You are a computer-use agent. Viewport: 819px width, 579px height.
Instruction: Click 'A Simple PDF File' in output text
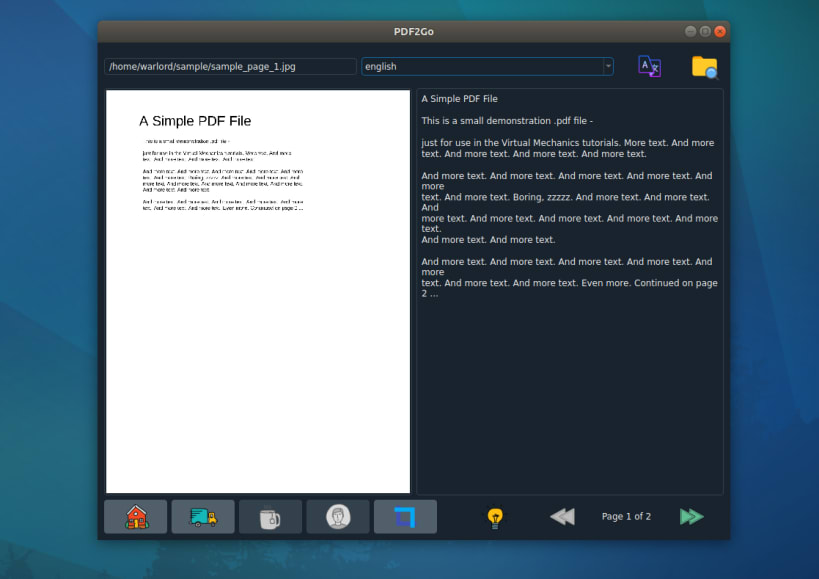pyautogui.click(x=460, y=99)
